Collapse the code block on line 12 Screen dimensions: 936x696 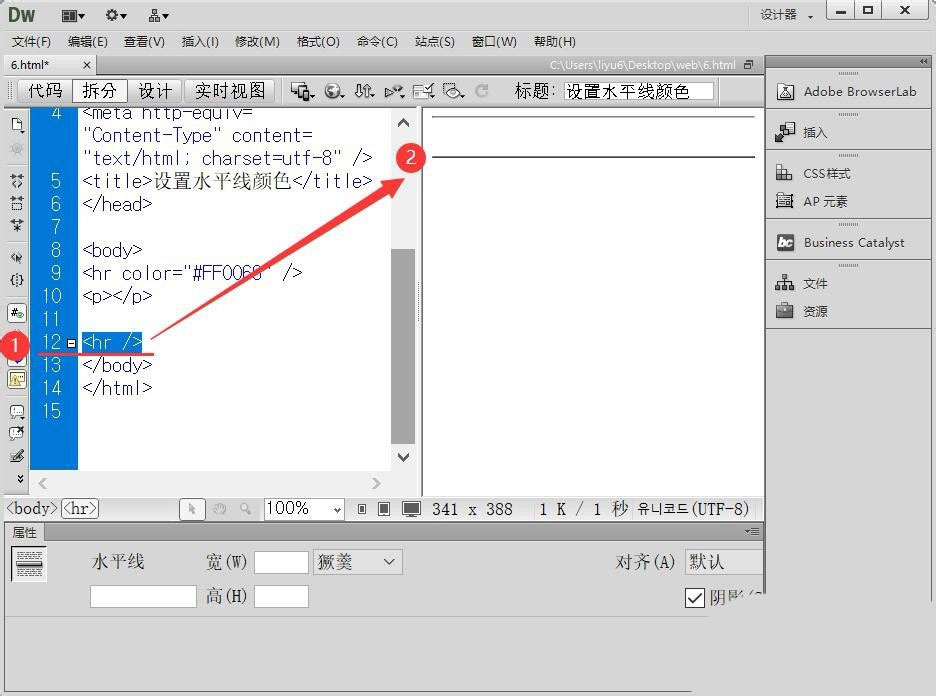(72, 343)
